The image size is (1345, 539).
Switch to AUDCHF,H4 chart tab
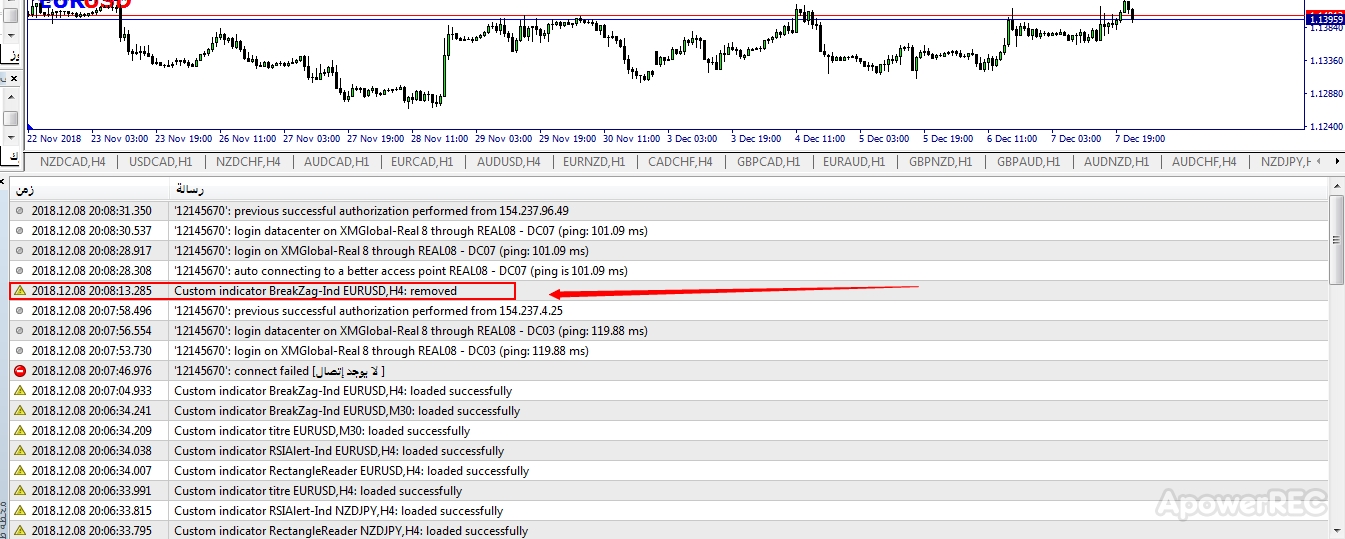click(1203, 162)
